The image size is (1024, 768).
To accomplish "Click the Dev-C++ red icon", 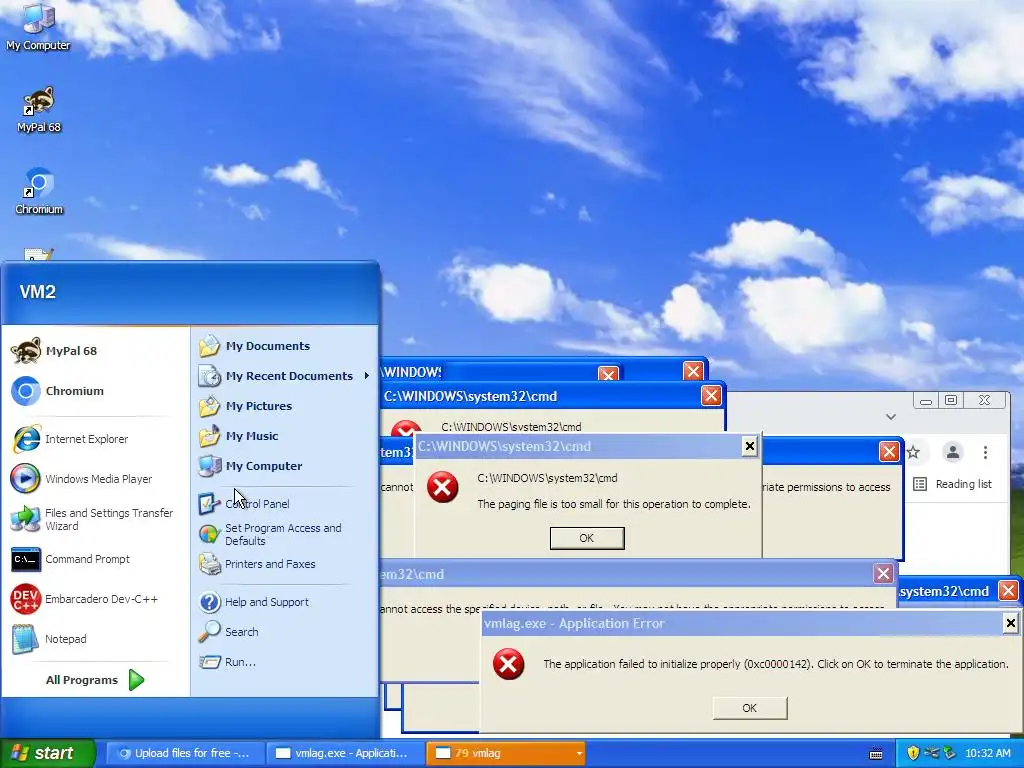I will [25, 599].
